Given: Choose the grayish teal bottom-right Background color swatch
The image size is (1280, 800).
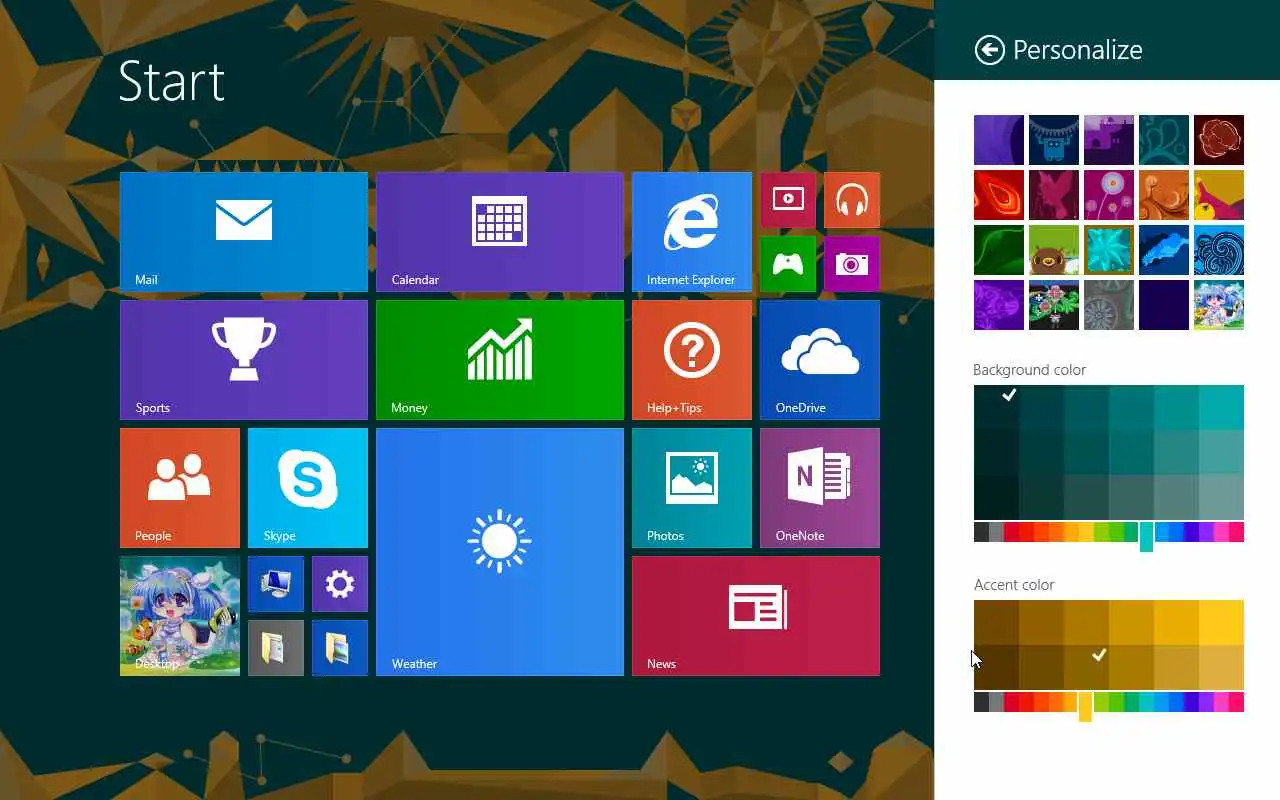Looking at the screenshot, I should coord(1221,497).
